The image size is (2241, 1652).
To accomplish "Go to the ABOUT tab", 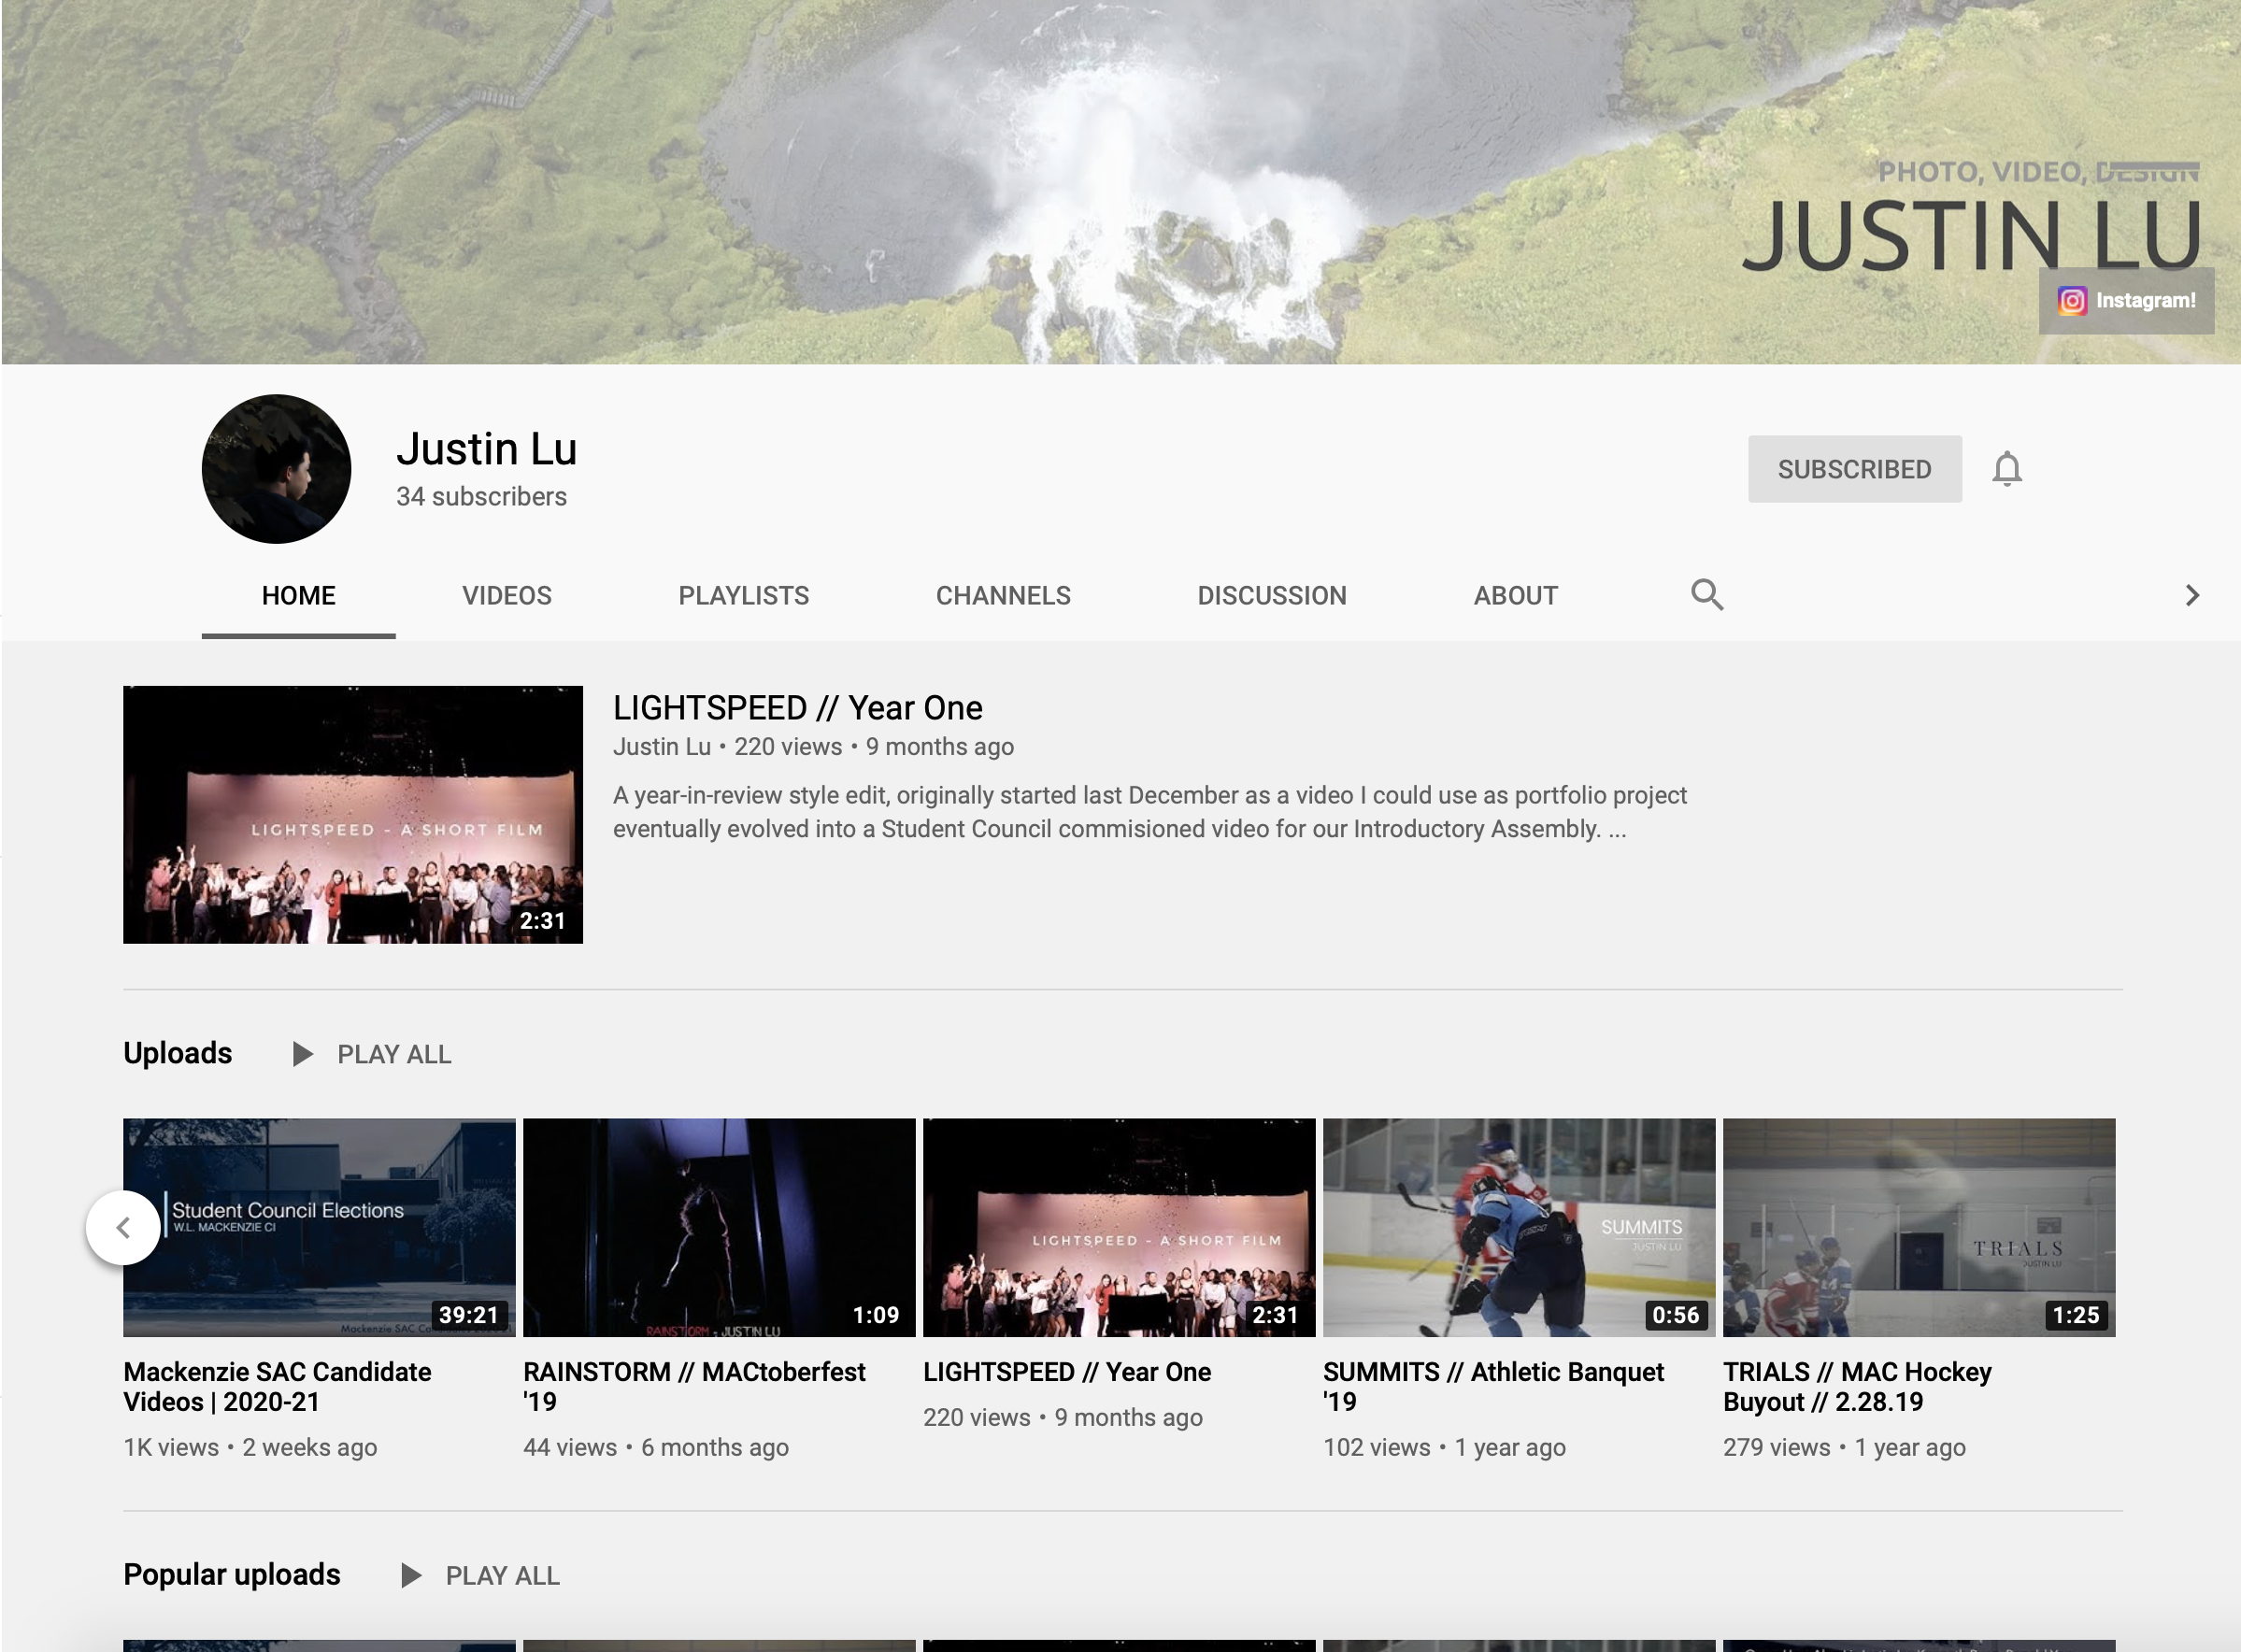I will point(1515,596).
